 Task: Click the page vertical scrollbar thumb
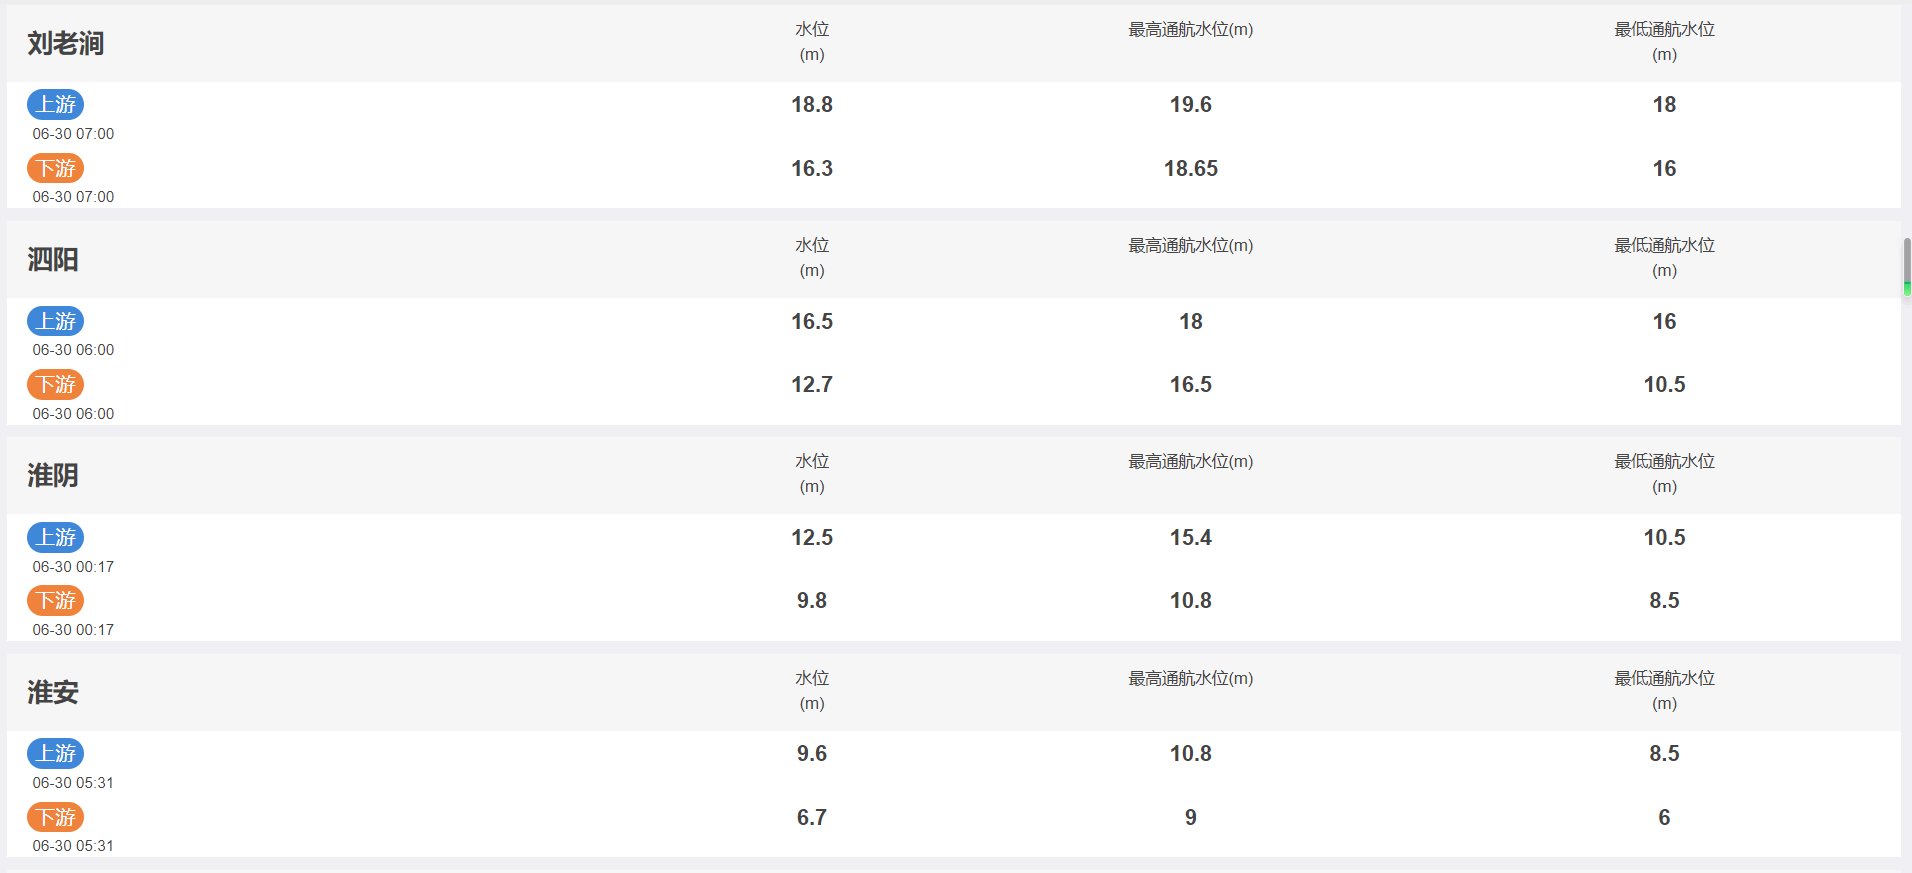click(1907, 267)
